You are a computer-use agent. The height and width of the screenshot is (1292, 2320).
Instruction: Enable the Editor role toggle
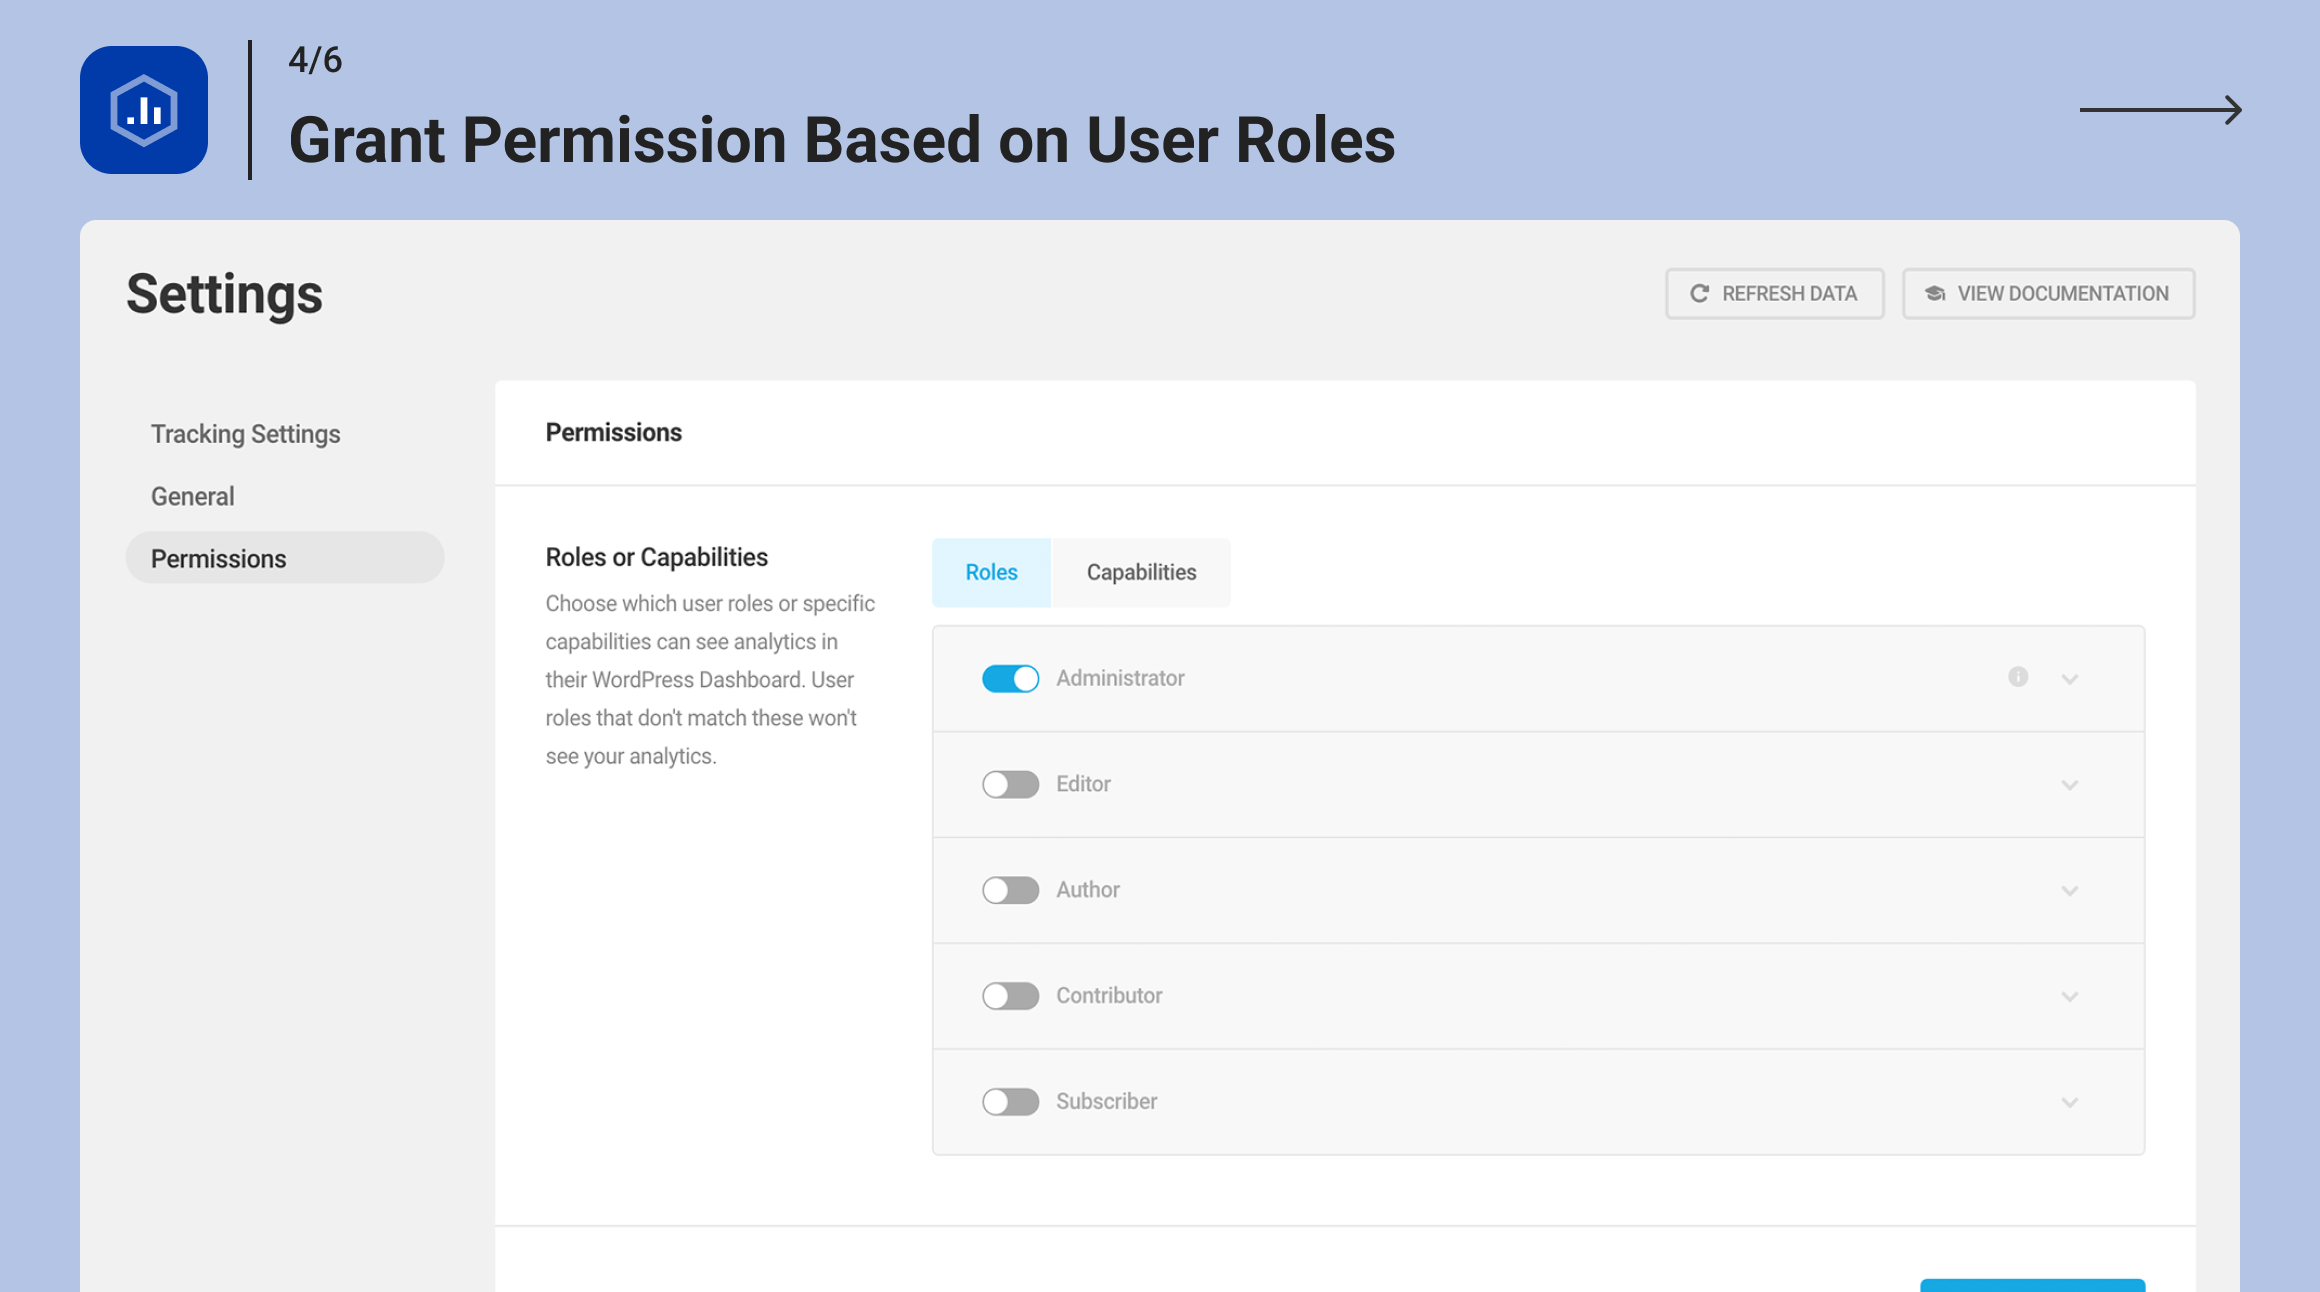pyautogui.click(x=1010, y=785)
